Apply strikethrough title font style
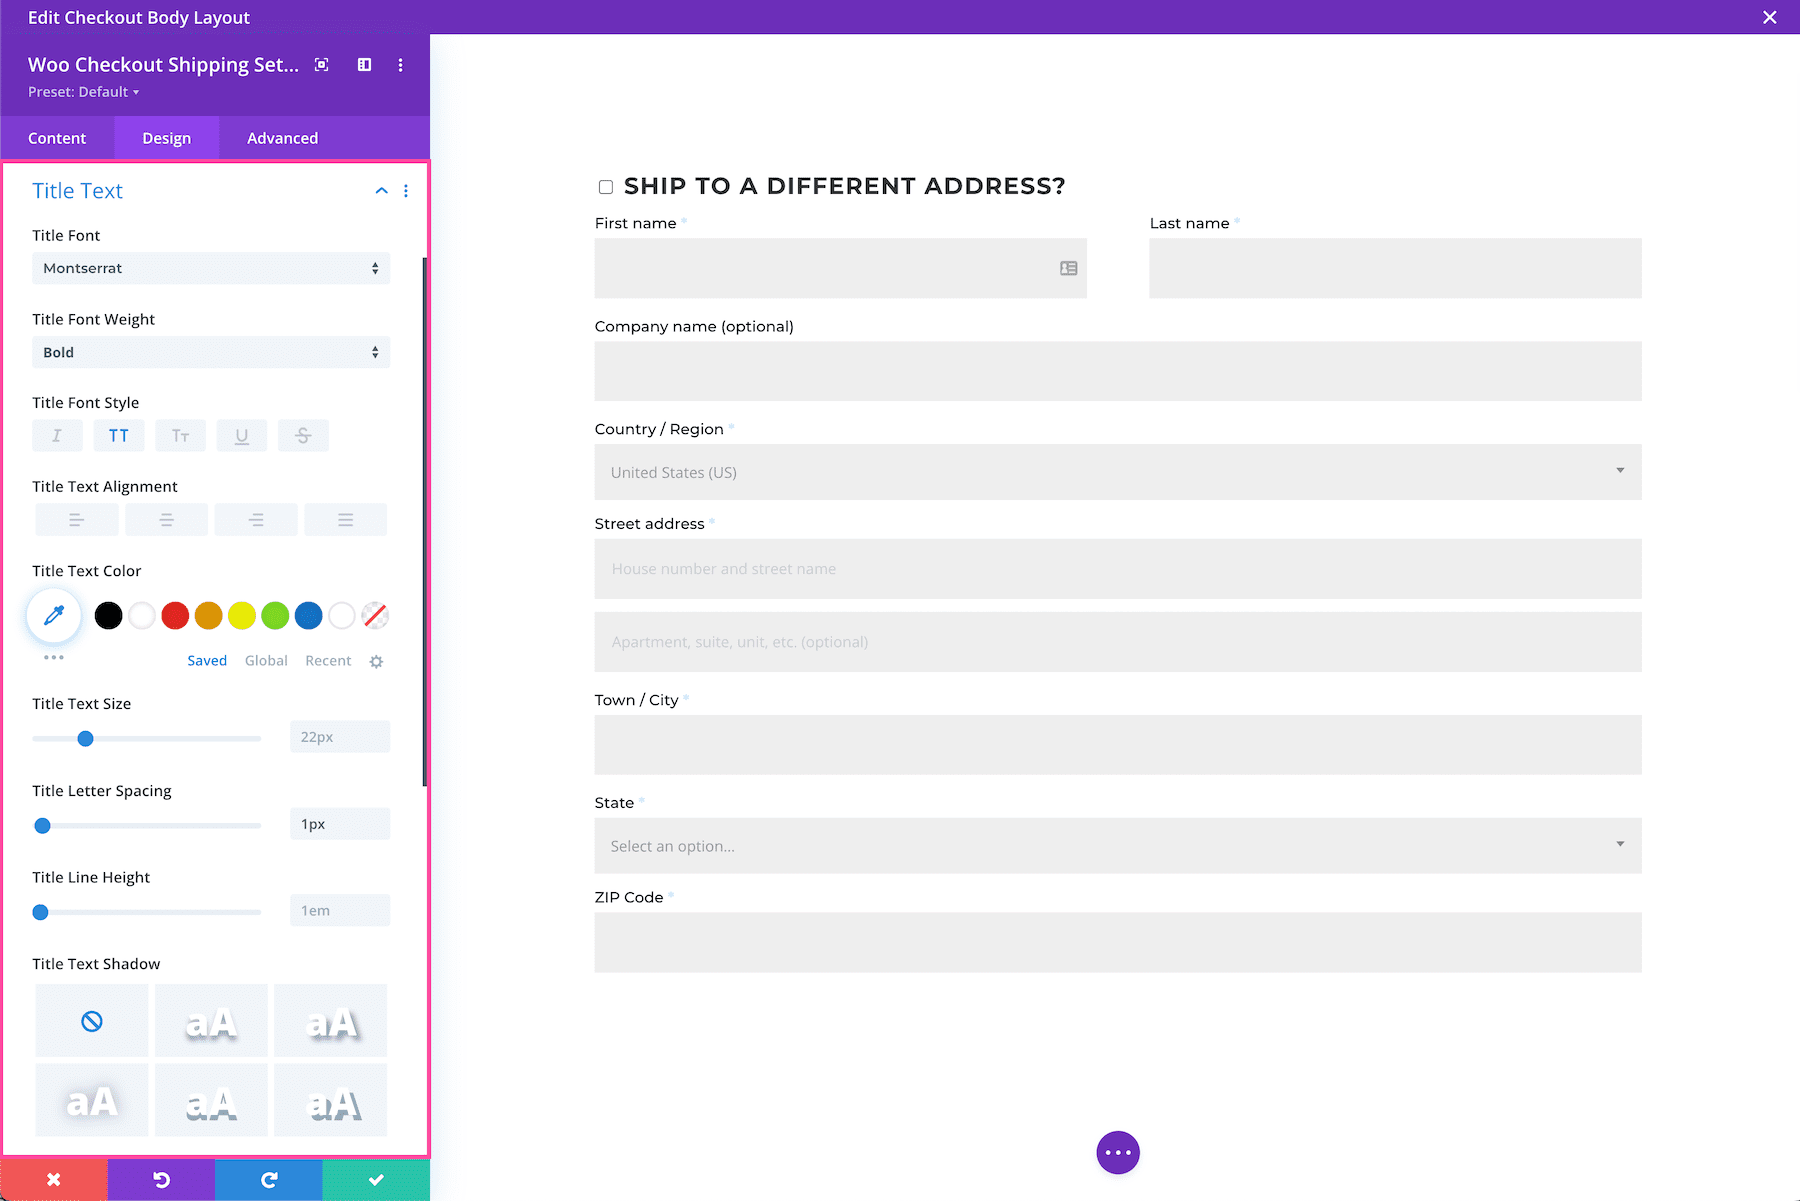This screenshot has height=1201, width=1800. tap(303, 435)
